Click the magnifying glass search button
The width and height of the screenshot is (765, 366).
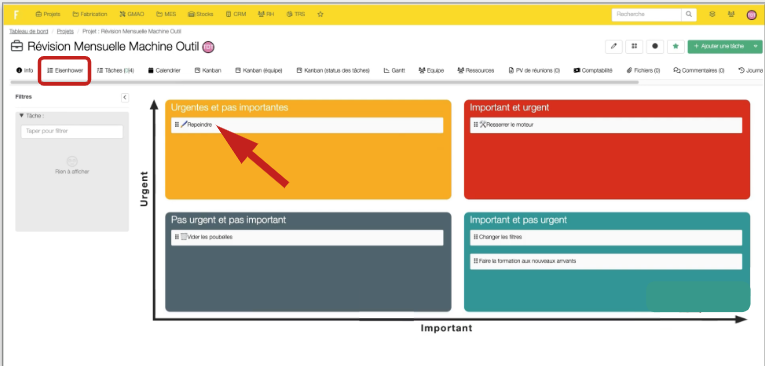pyautogui.click(x=689, y=15)
